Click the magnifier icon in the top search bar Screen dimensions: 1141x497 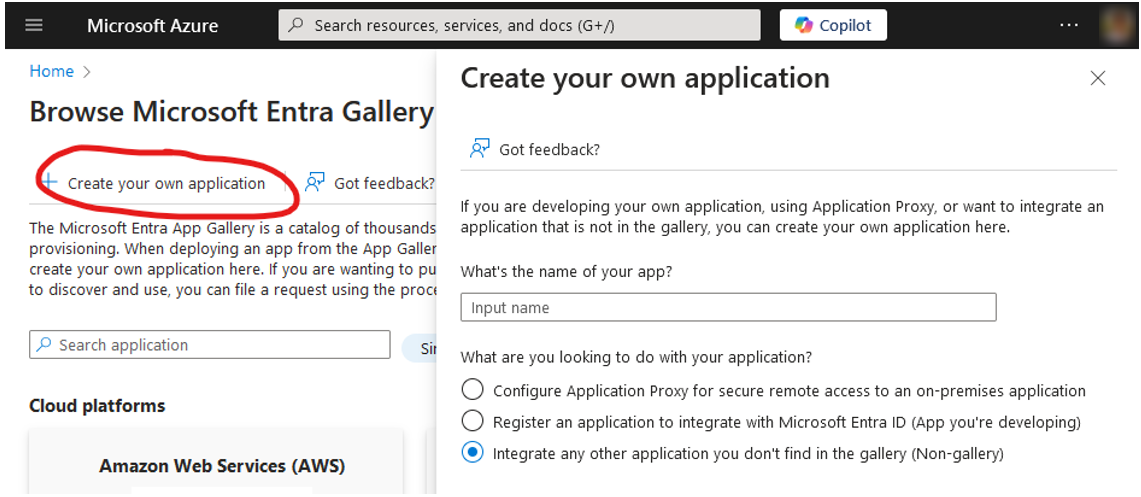tap(295, 25)
